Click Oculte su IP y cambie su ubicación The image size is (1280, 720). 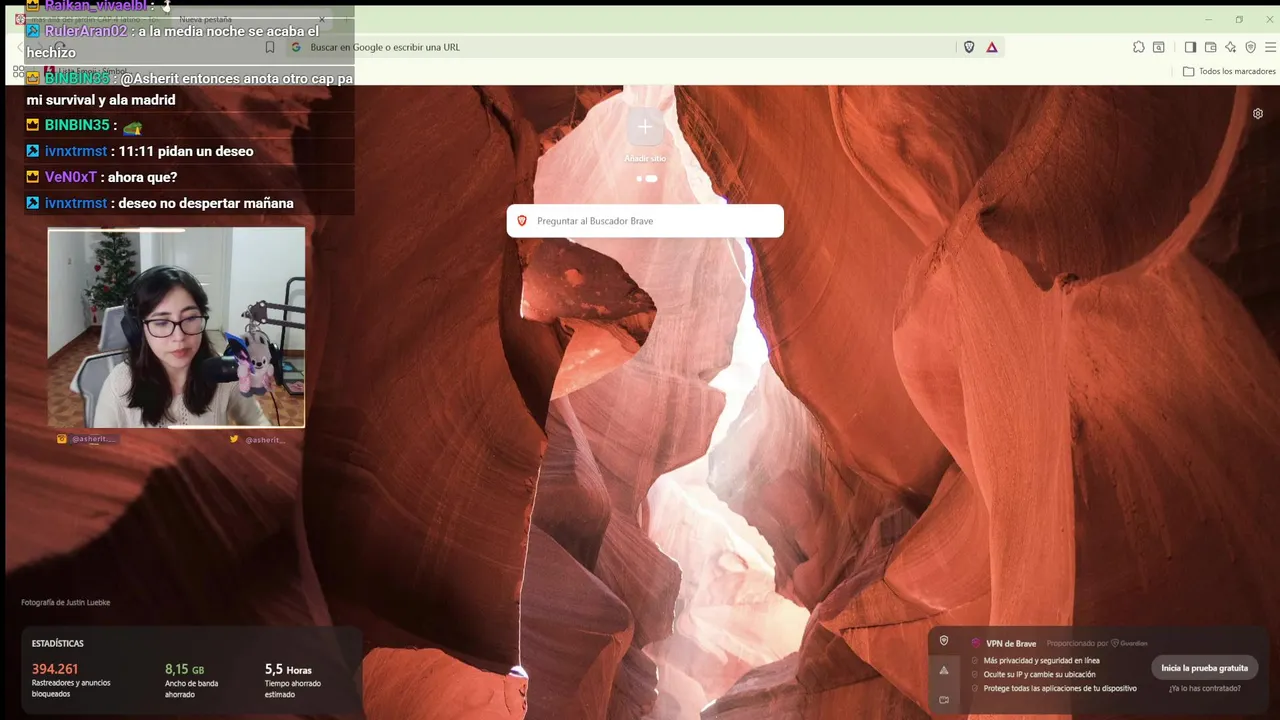pyautogui.click(x=1039, y=675)
